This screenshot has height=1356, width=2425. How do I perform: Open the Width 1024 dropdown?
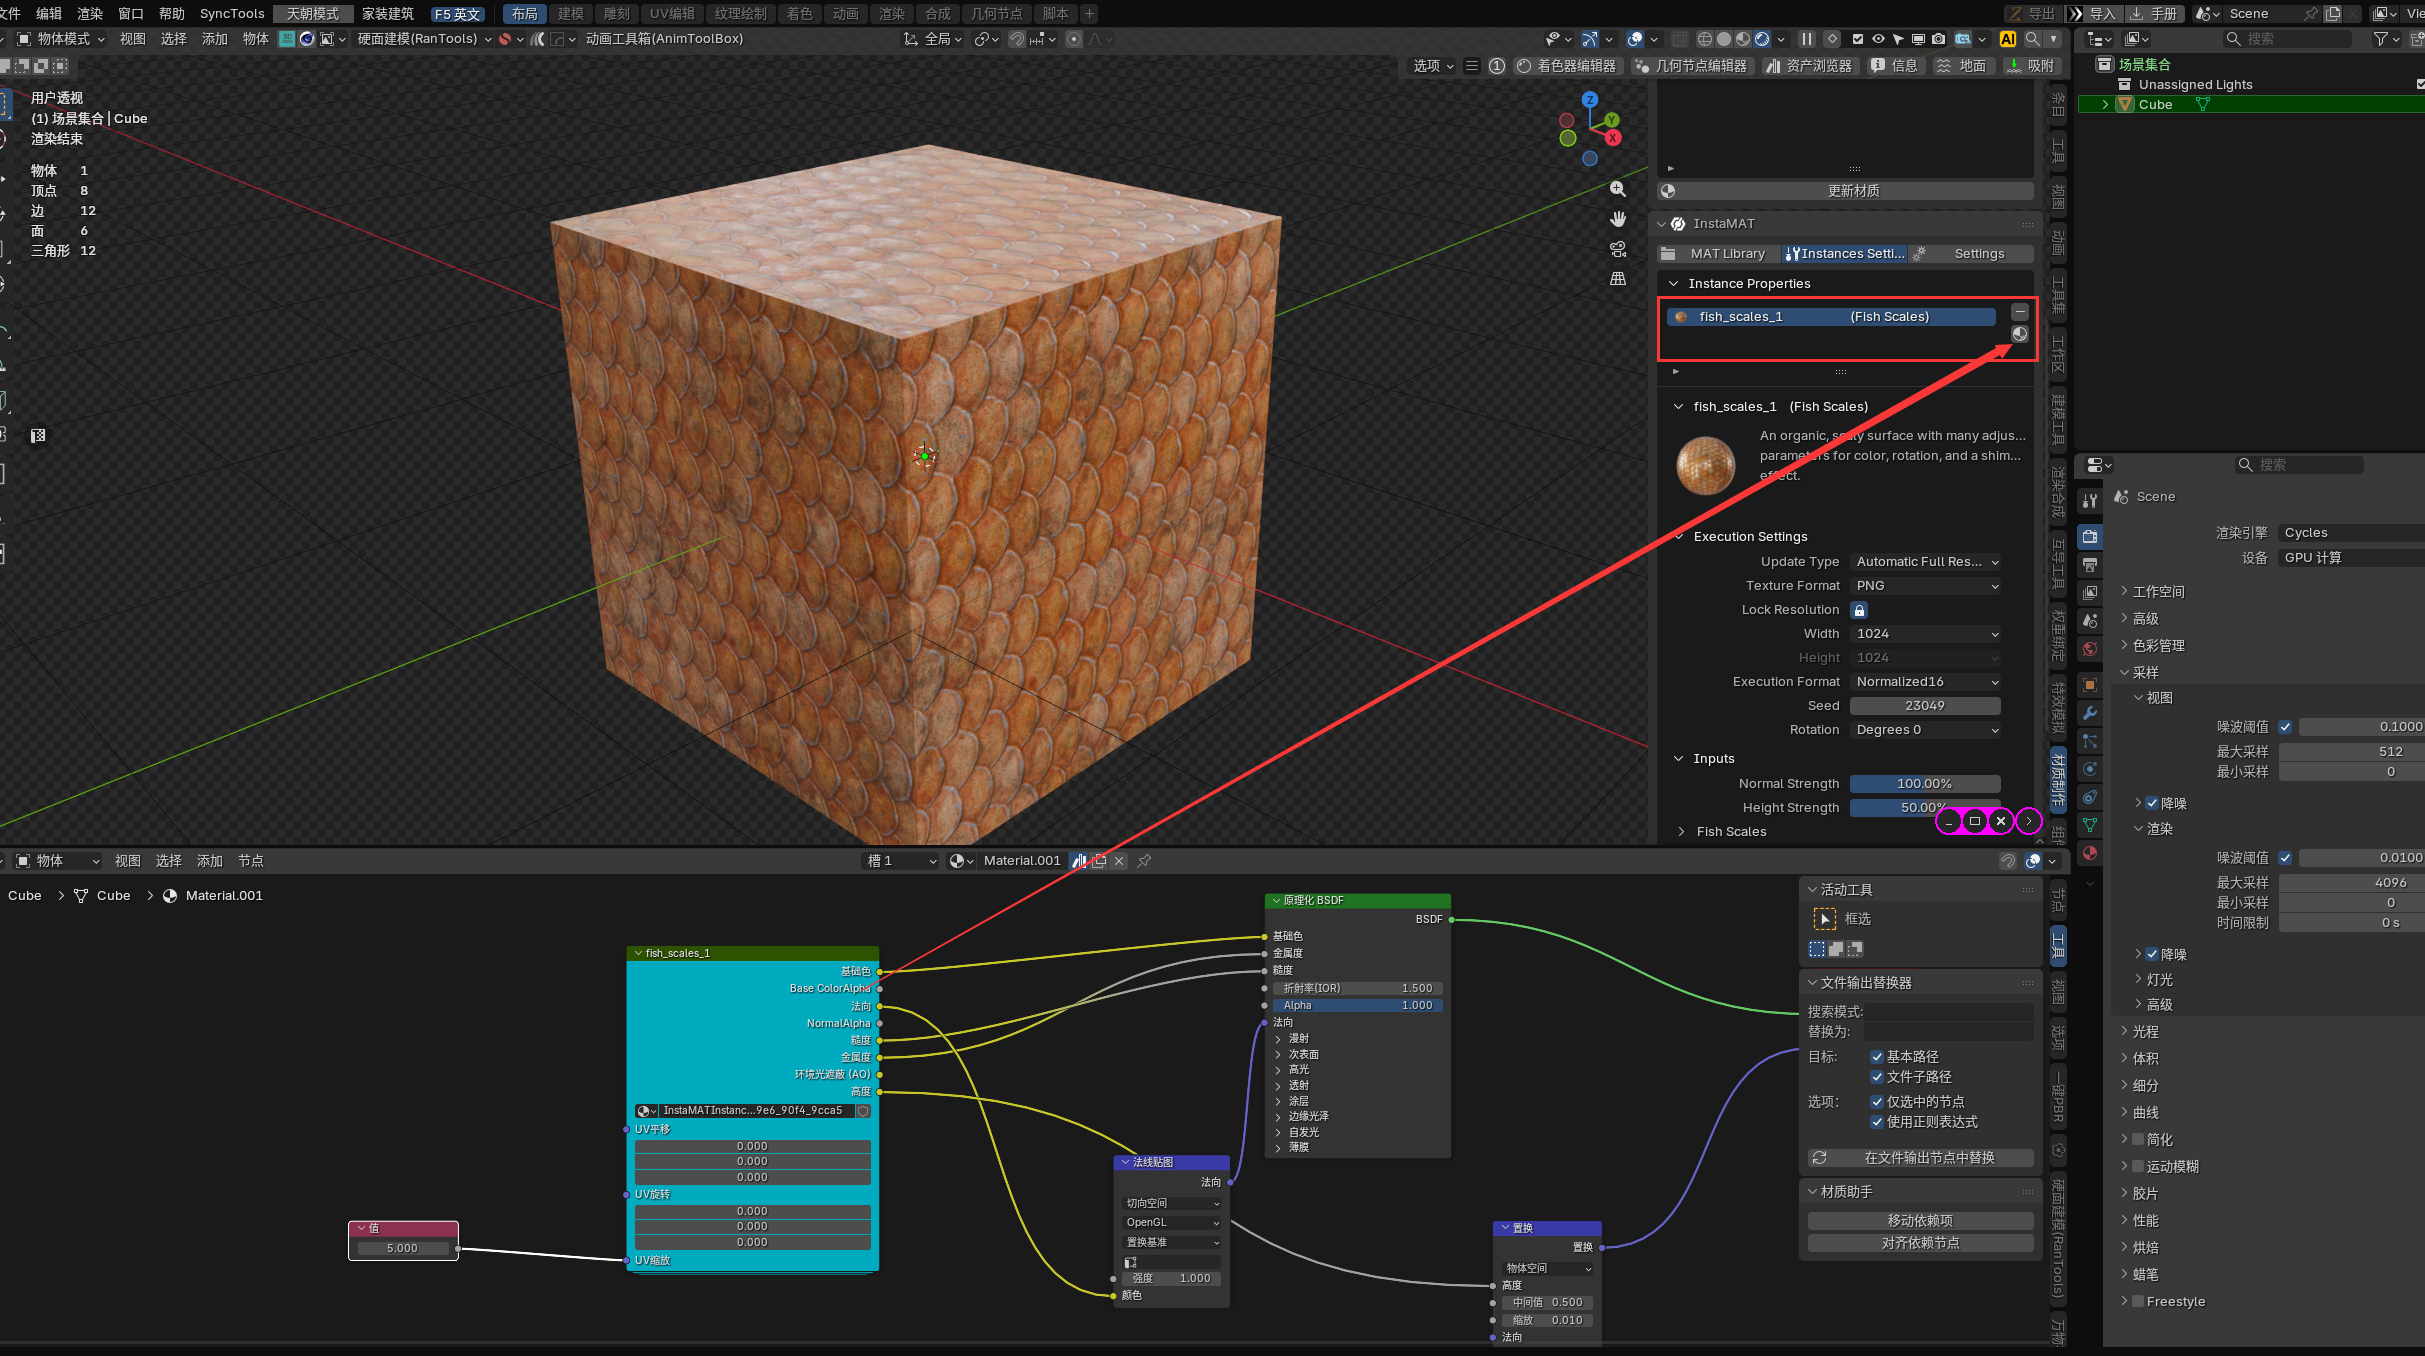1925,634
